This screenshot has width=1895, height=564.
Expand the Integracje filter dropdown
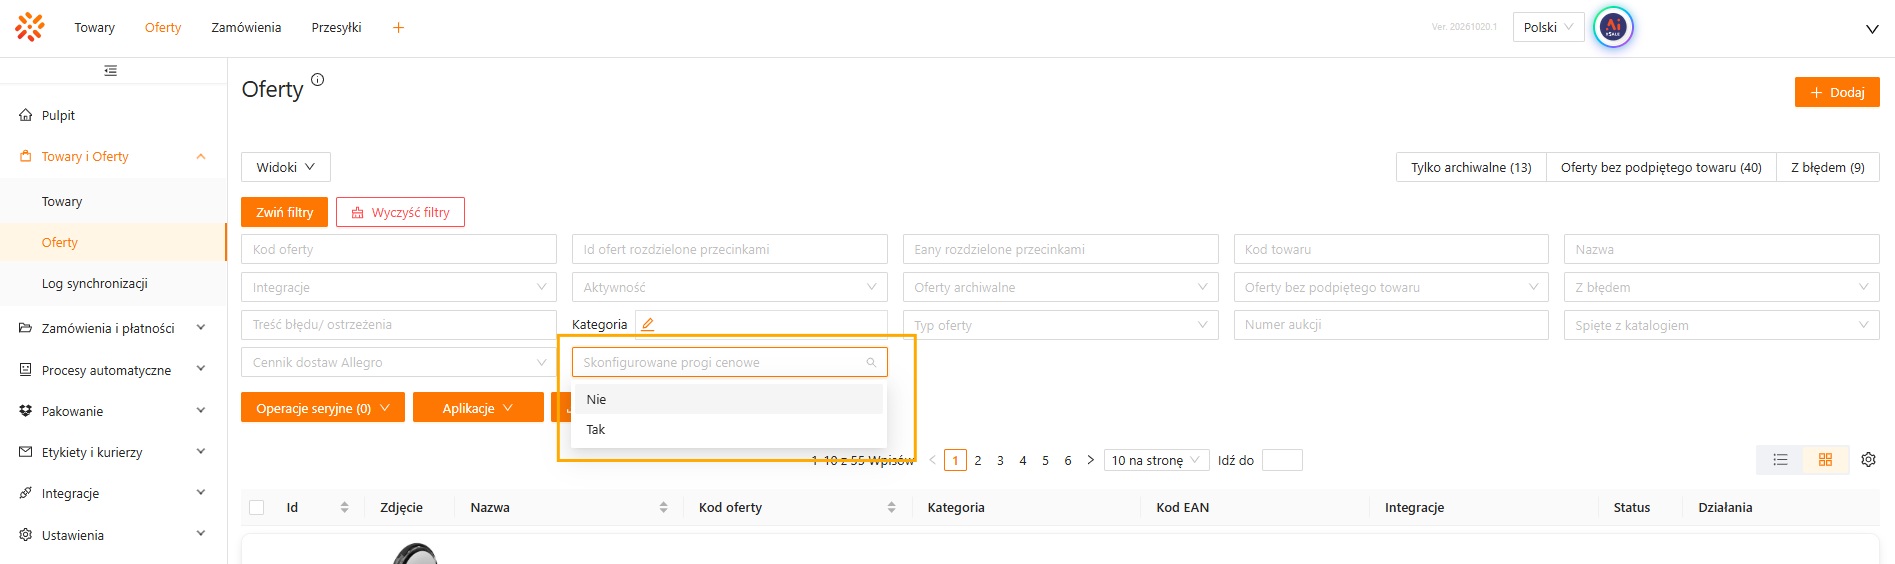tap(399, 287)
